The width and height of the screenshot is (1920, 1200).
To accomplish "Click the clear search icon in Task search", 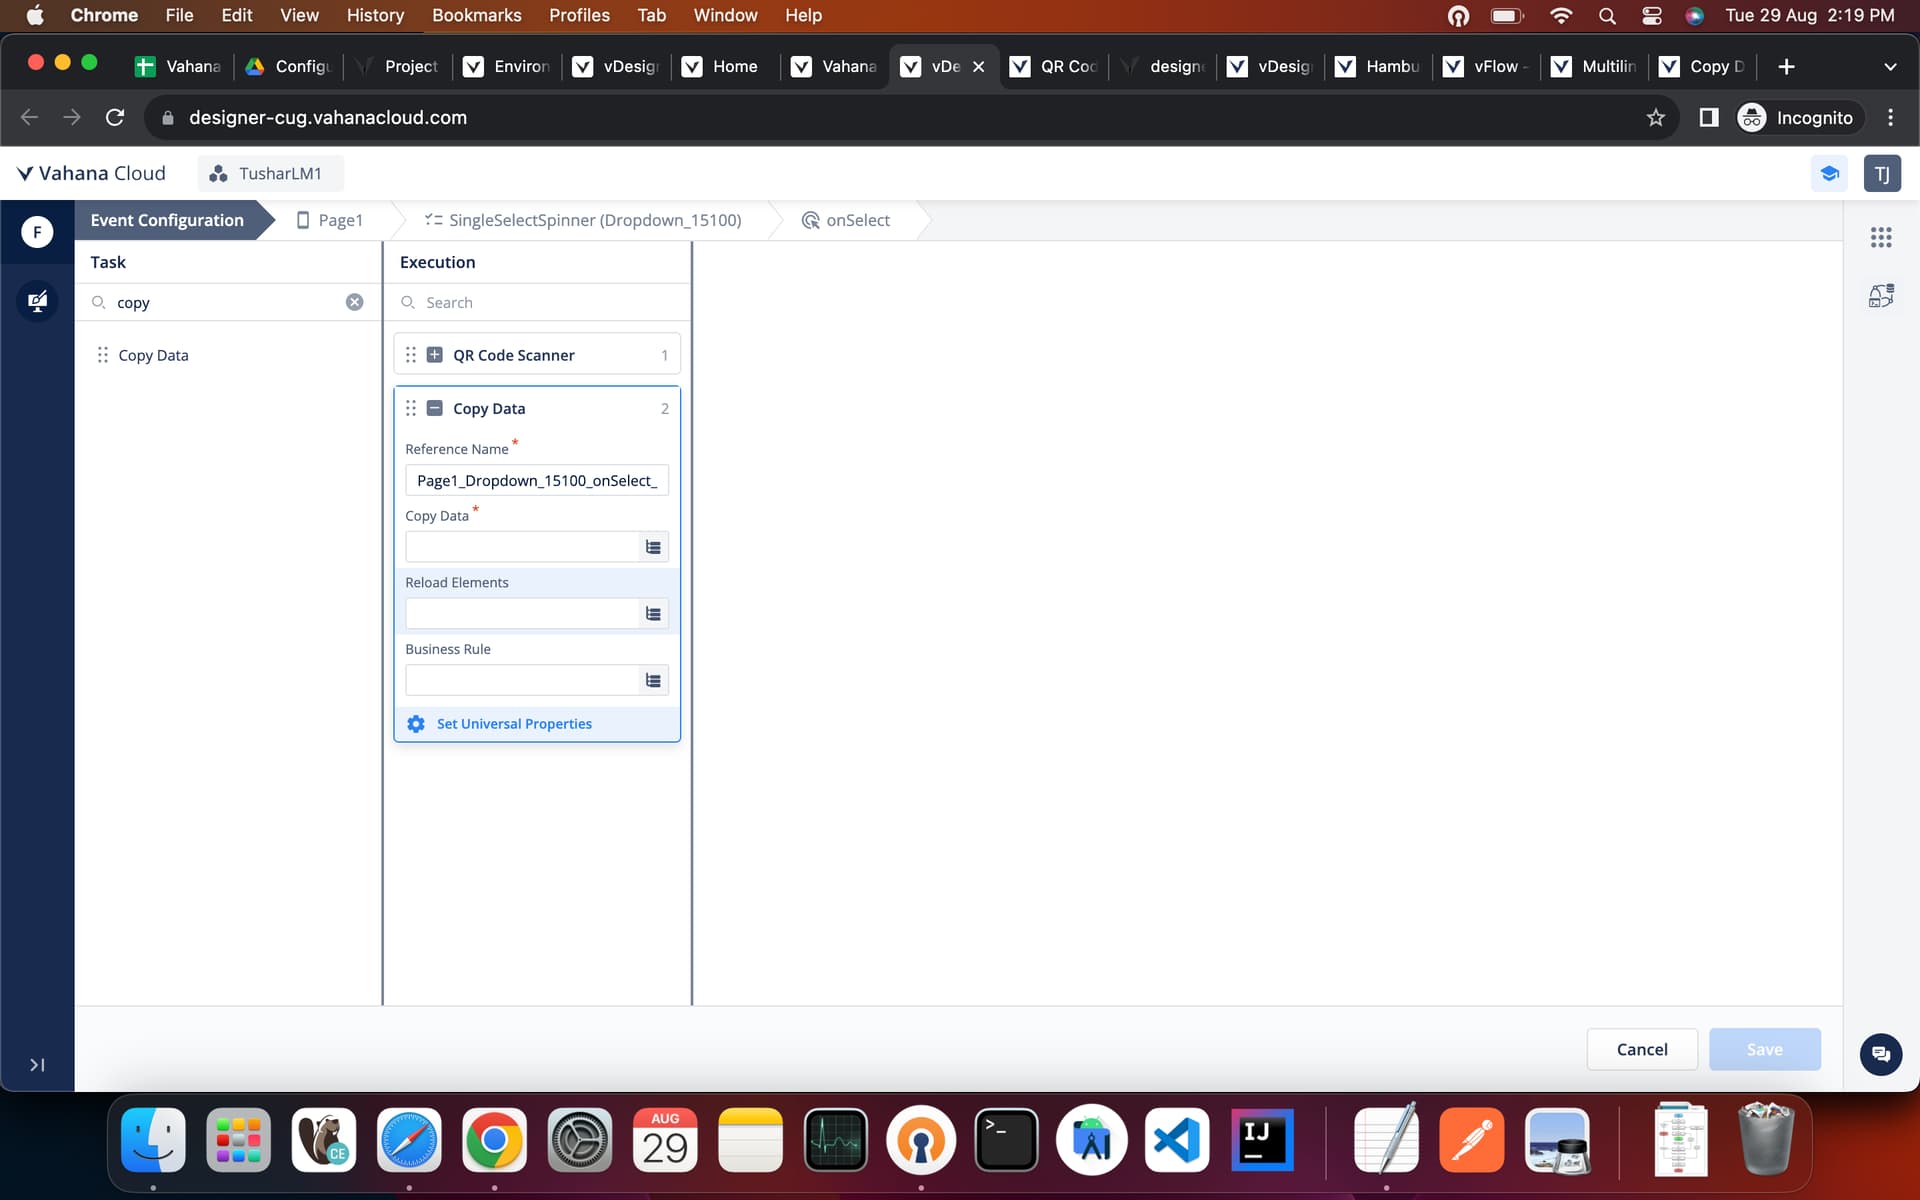I will pos(354,302).
